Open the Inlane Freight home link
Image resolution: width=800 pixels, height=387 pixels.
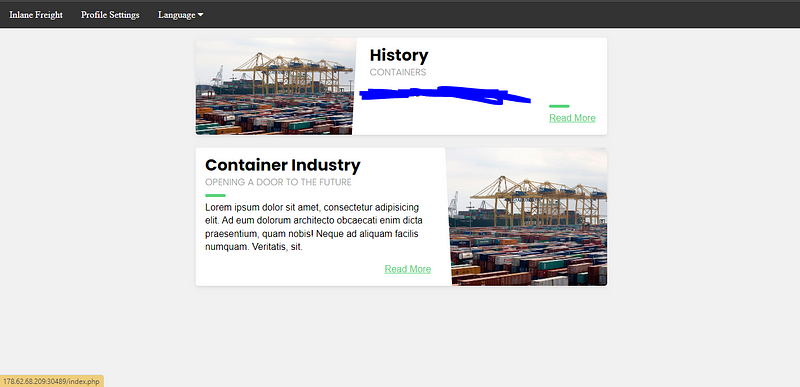(36, 15)
